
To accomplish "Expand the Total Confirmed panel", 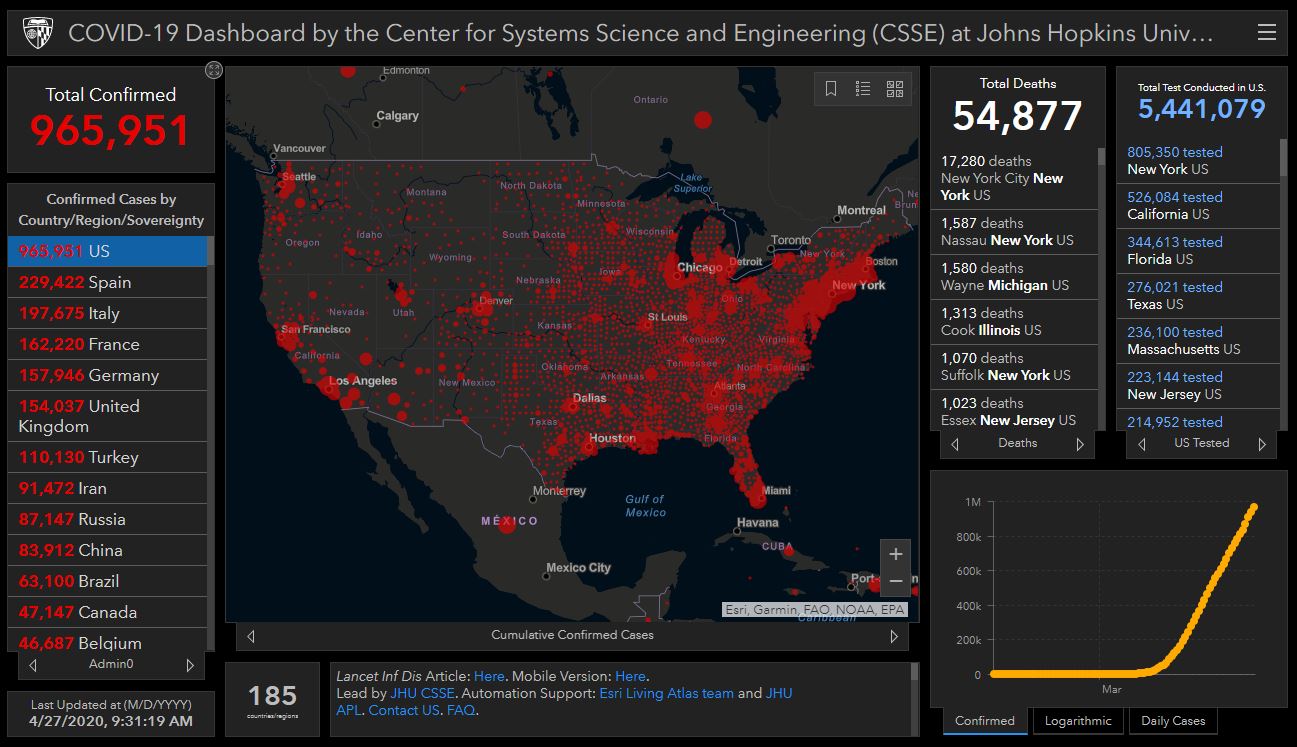I will tap(213, 69).
